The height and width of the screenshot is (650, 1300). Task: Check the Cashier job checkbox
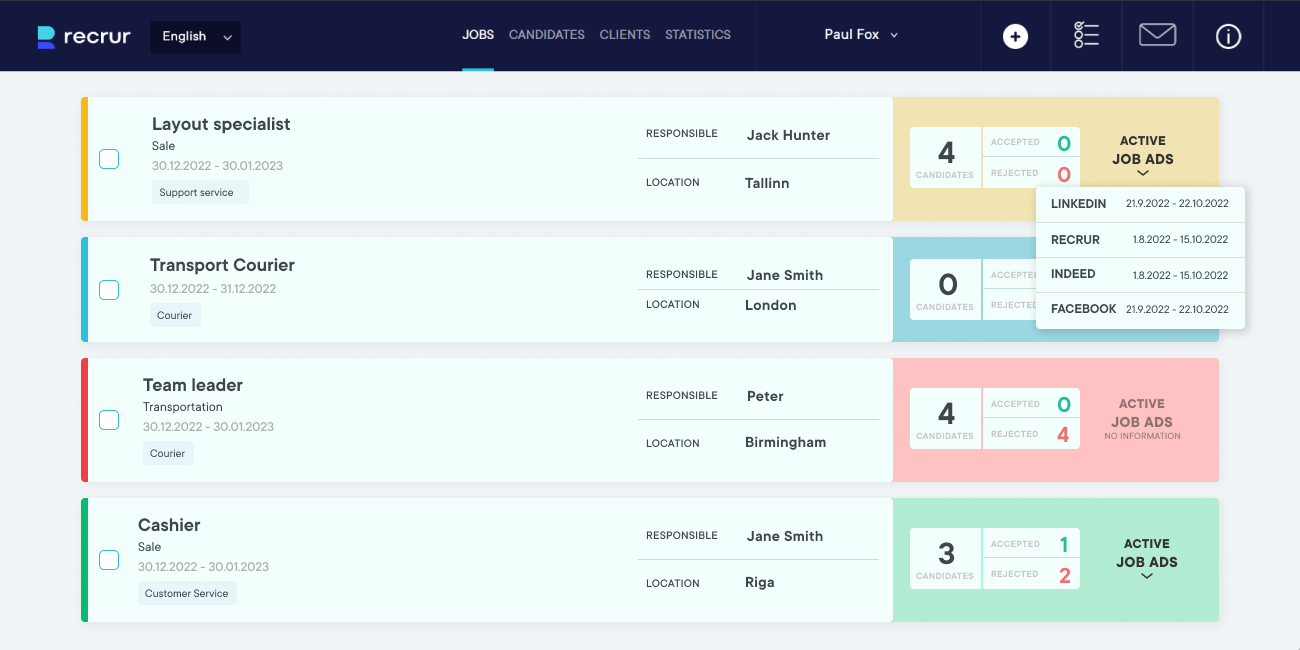tap(109, 560)
